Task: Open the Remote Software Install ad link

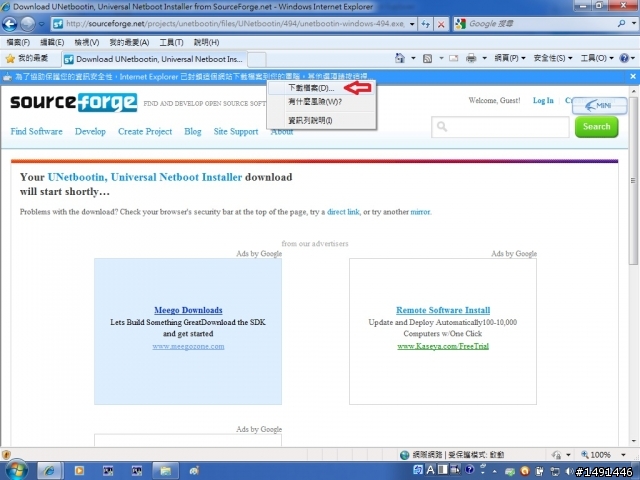Action: (x=443, y=310)
